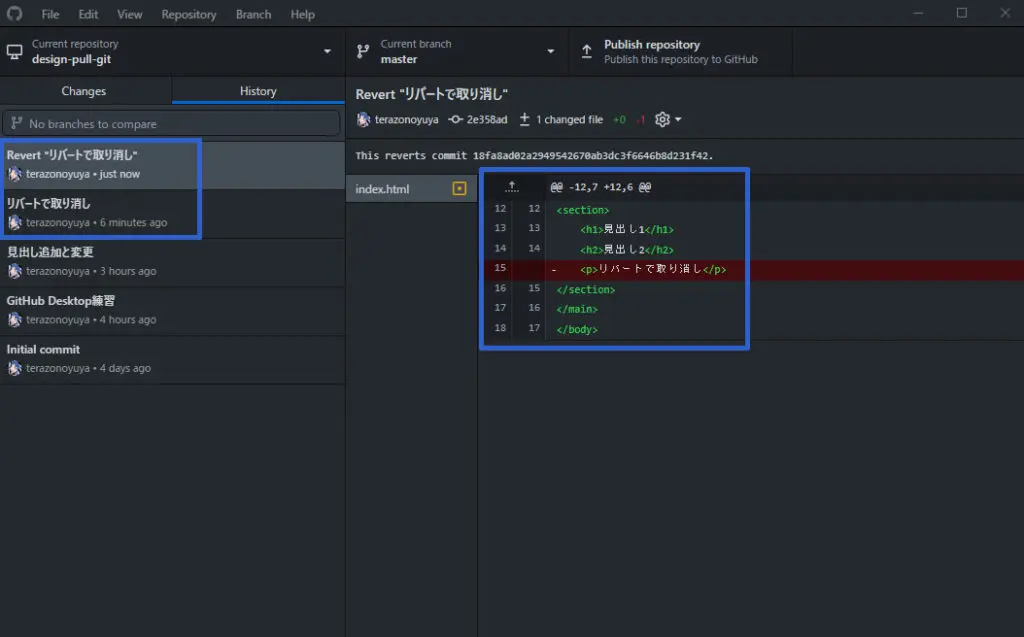Switch to the Changes tab

[84, 91]
